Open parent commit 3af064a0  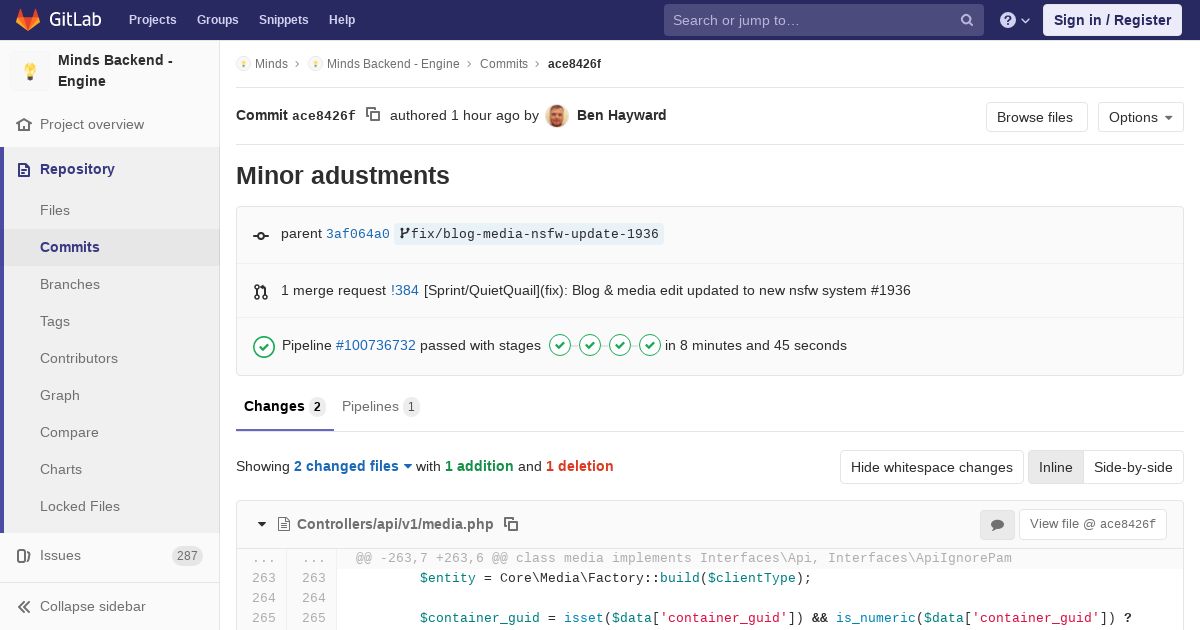click(358, 234)
